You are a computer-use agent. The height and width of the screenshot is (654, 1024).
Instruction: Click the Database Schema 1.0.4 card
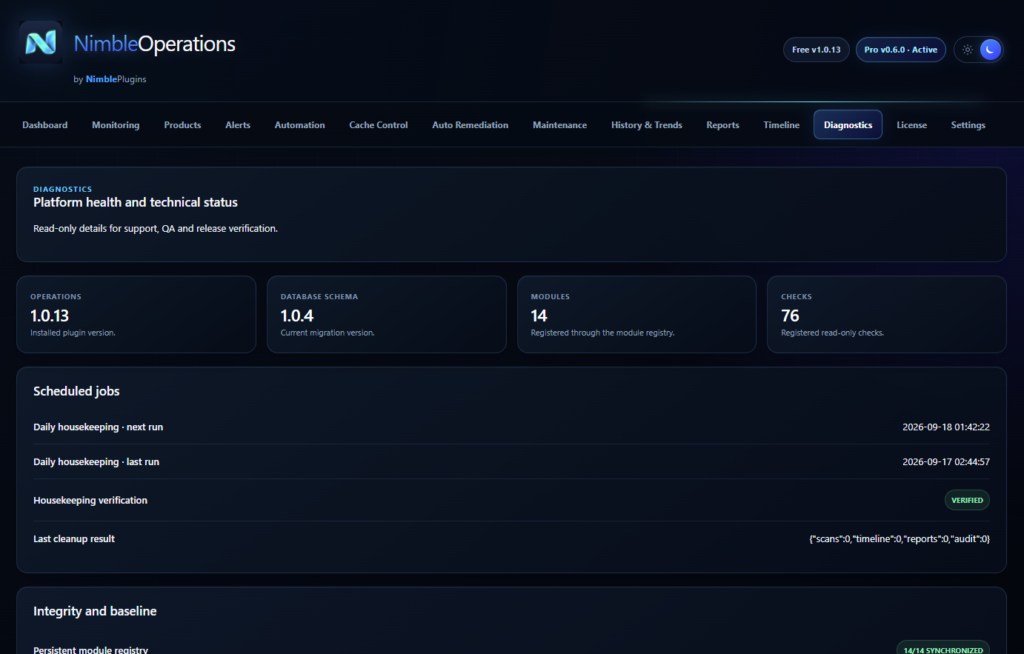coord(386,314)
